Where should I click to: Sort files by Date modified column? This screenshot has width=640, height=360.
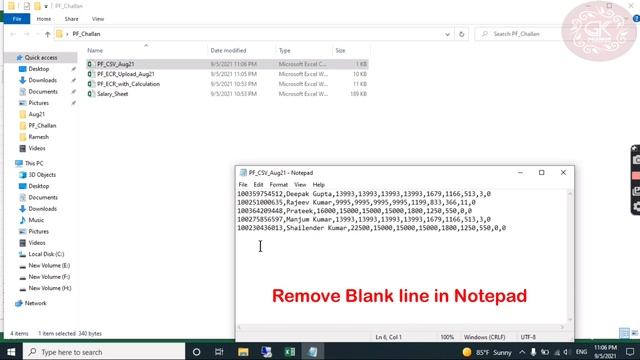pyautogui.click(x=228, y=51)
